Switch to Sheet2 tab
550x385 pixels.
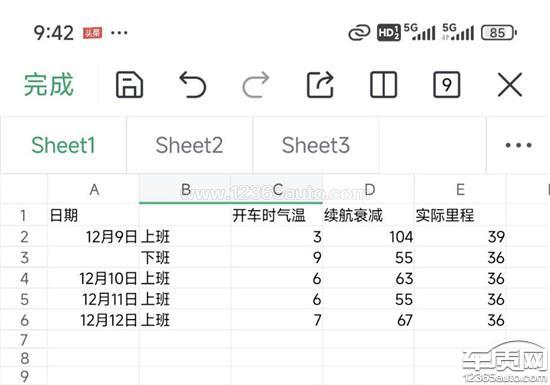click(189, 145)
